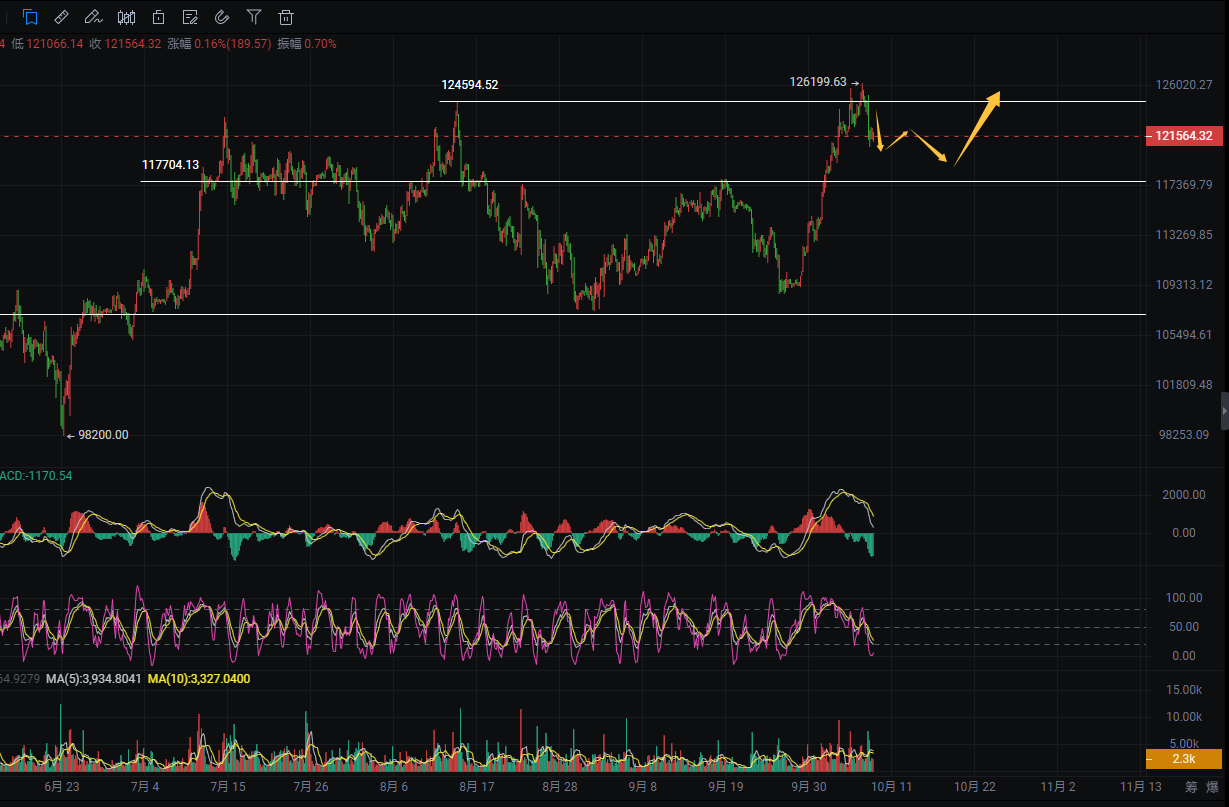
Task: Click the 爆 tab at bottom right
Action: coord(1214,787)
